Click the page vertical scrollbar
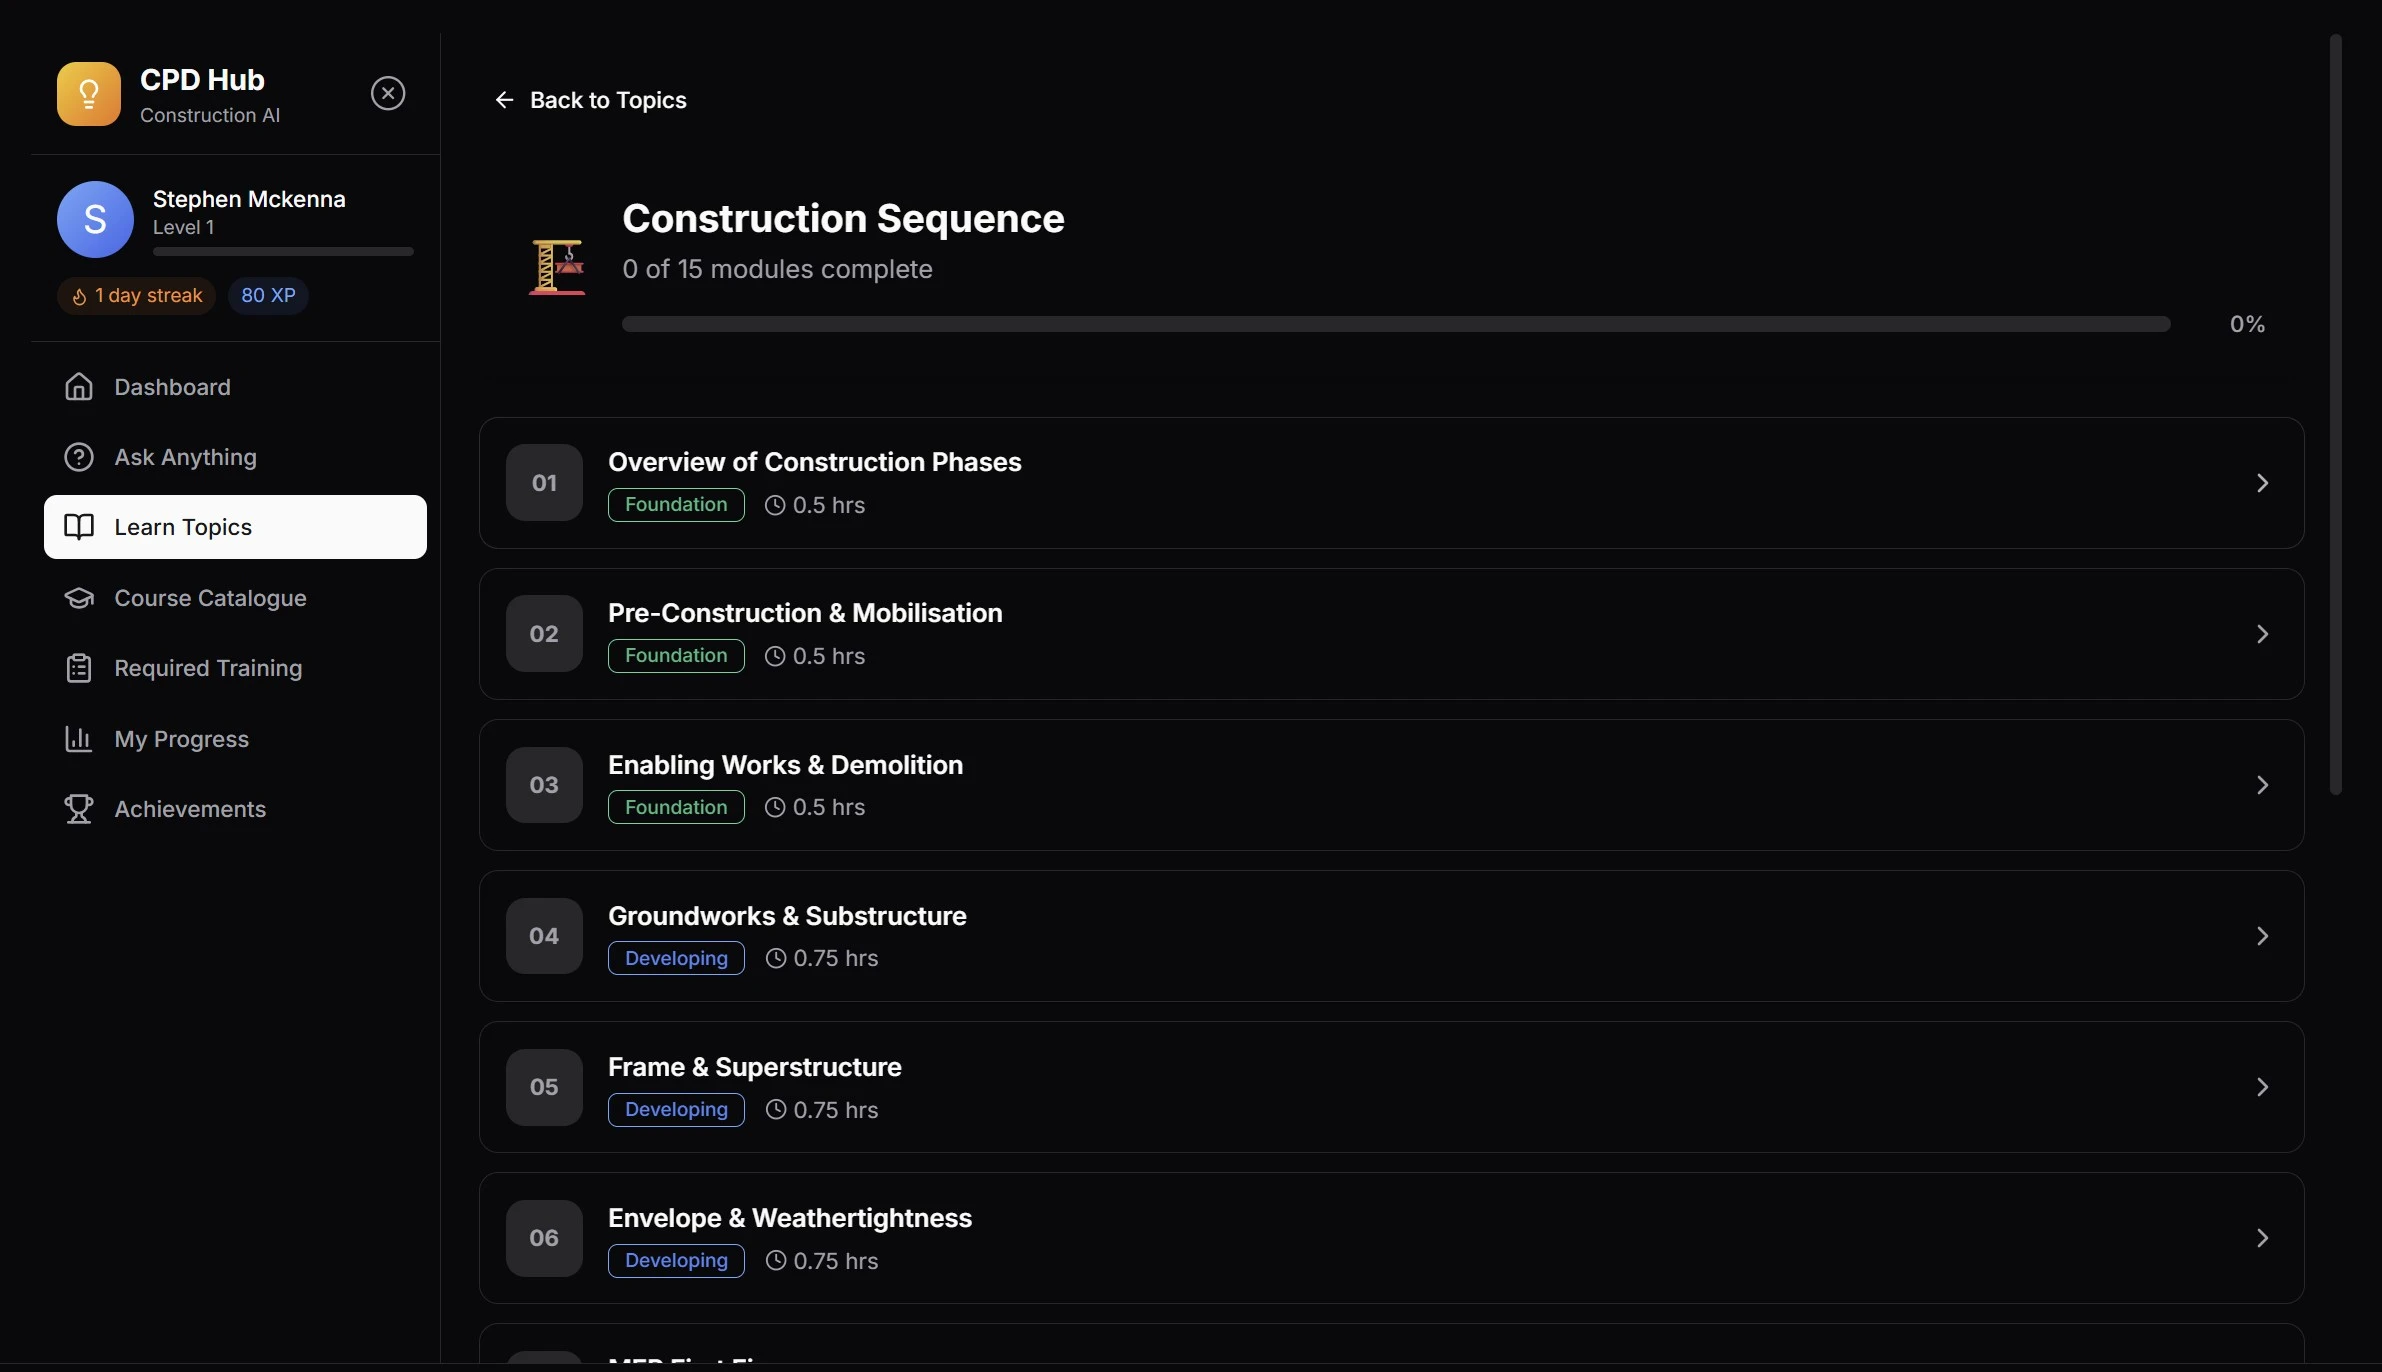Viewport: 2382px width, 1372px height. pos(2335,415)
